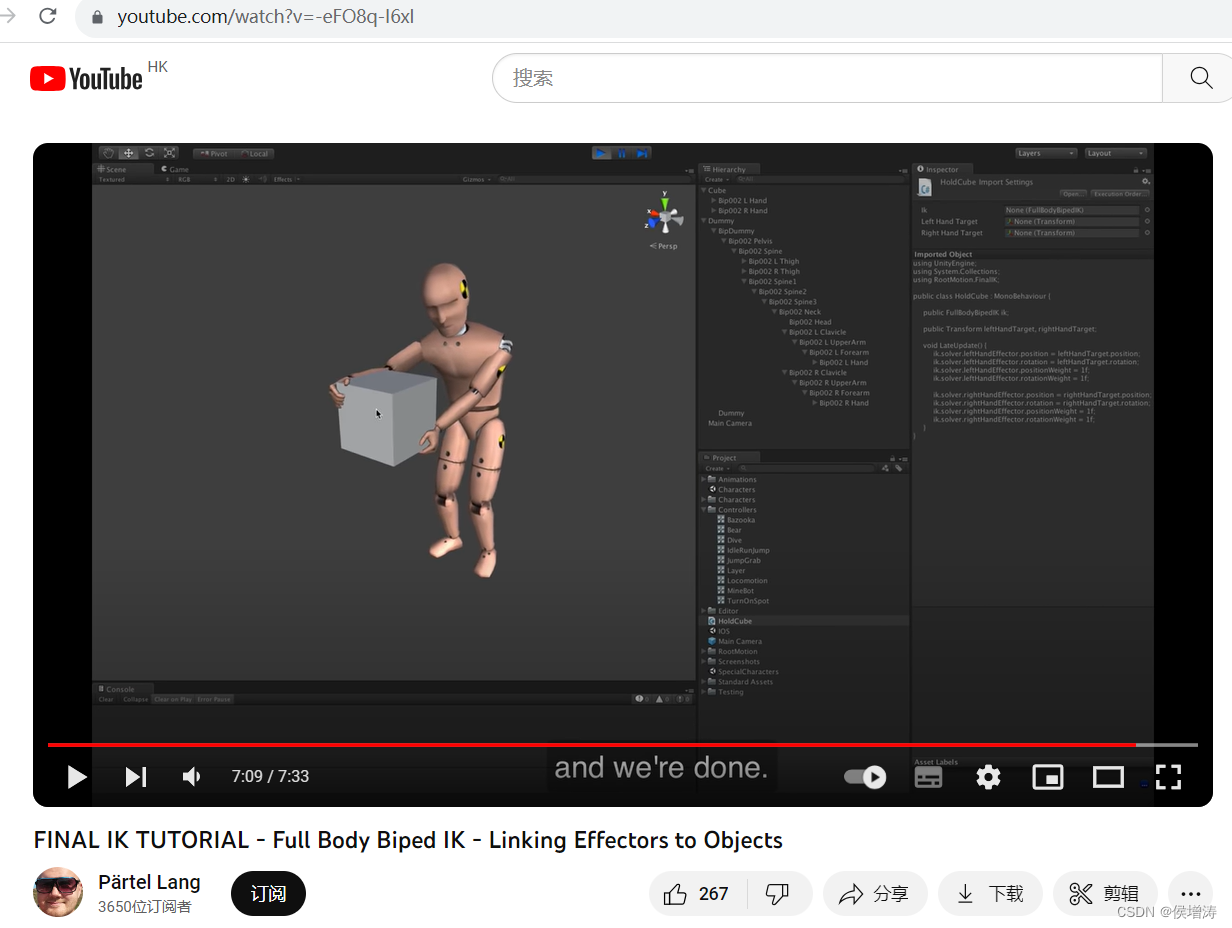Switch to the Game tab in Unity
Screen dimensions: 1232x928
pos(175,169)
